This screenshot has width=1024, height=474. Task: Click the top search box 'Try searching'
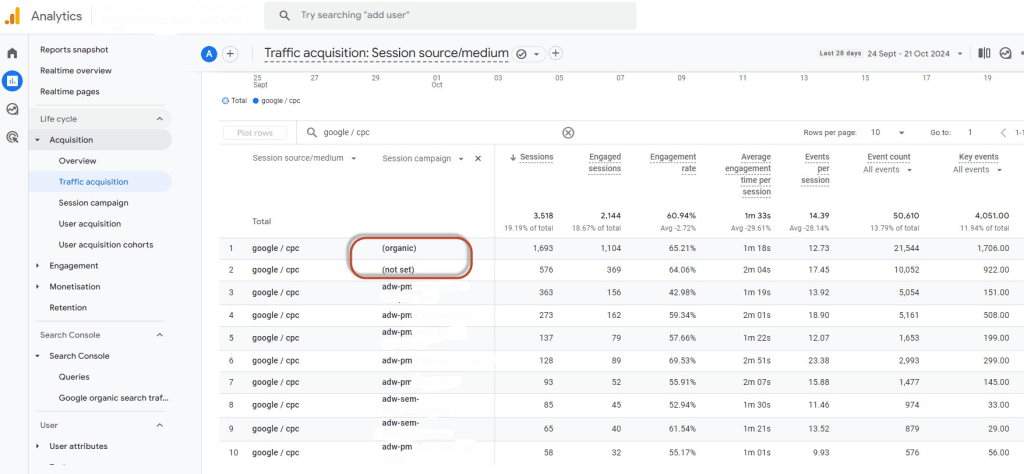click(x=450, y=15)
